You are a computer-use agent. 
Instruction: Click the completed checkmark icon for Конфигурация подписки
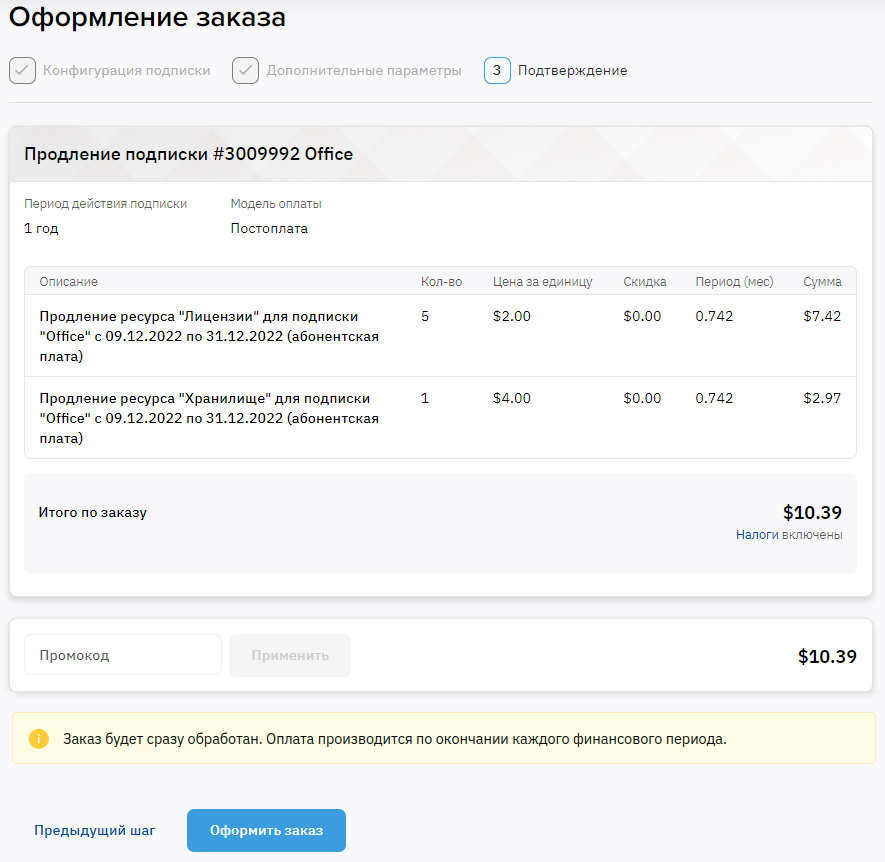[x=23, y=71]
